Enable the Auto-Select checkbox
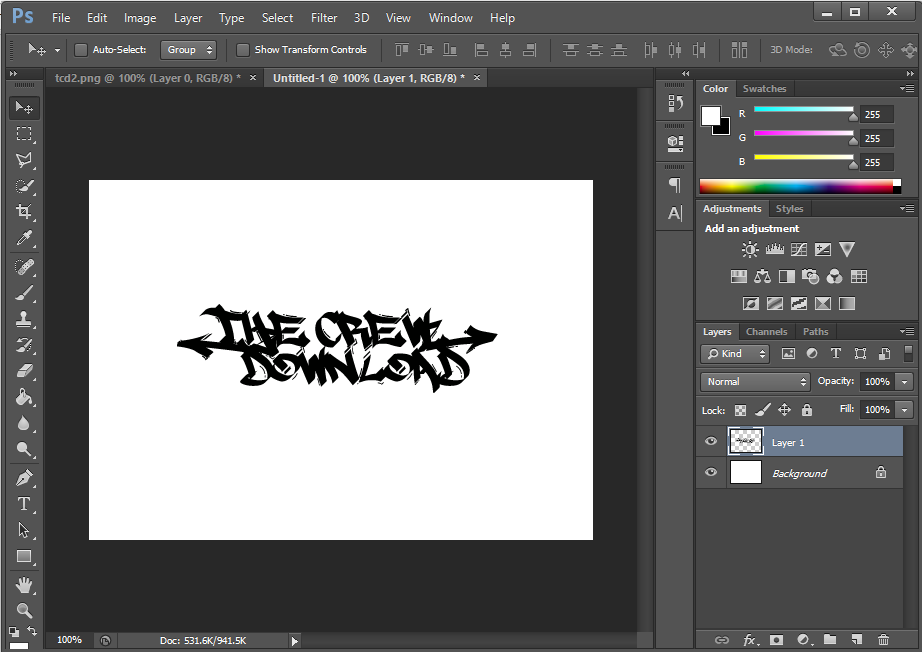The width and height of the screenshot is (922, 652). [x=81, y=50]
